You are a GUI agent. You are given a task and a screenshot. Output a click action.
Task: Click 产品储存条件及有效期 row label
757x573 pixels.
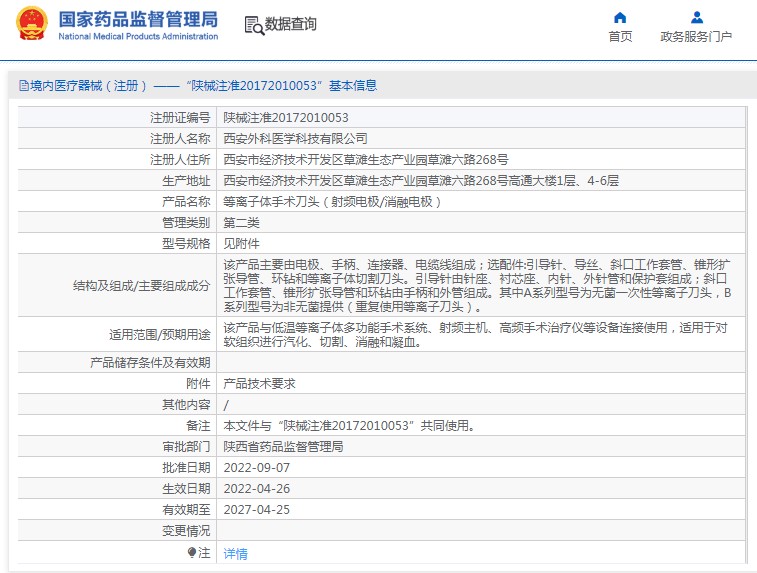(150, 363)
